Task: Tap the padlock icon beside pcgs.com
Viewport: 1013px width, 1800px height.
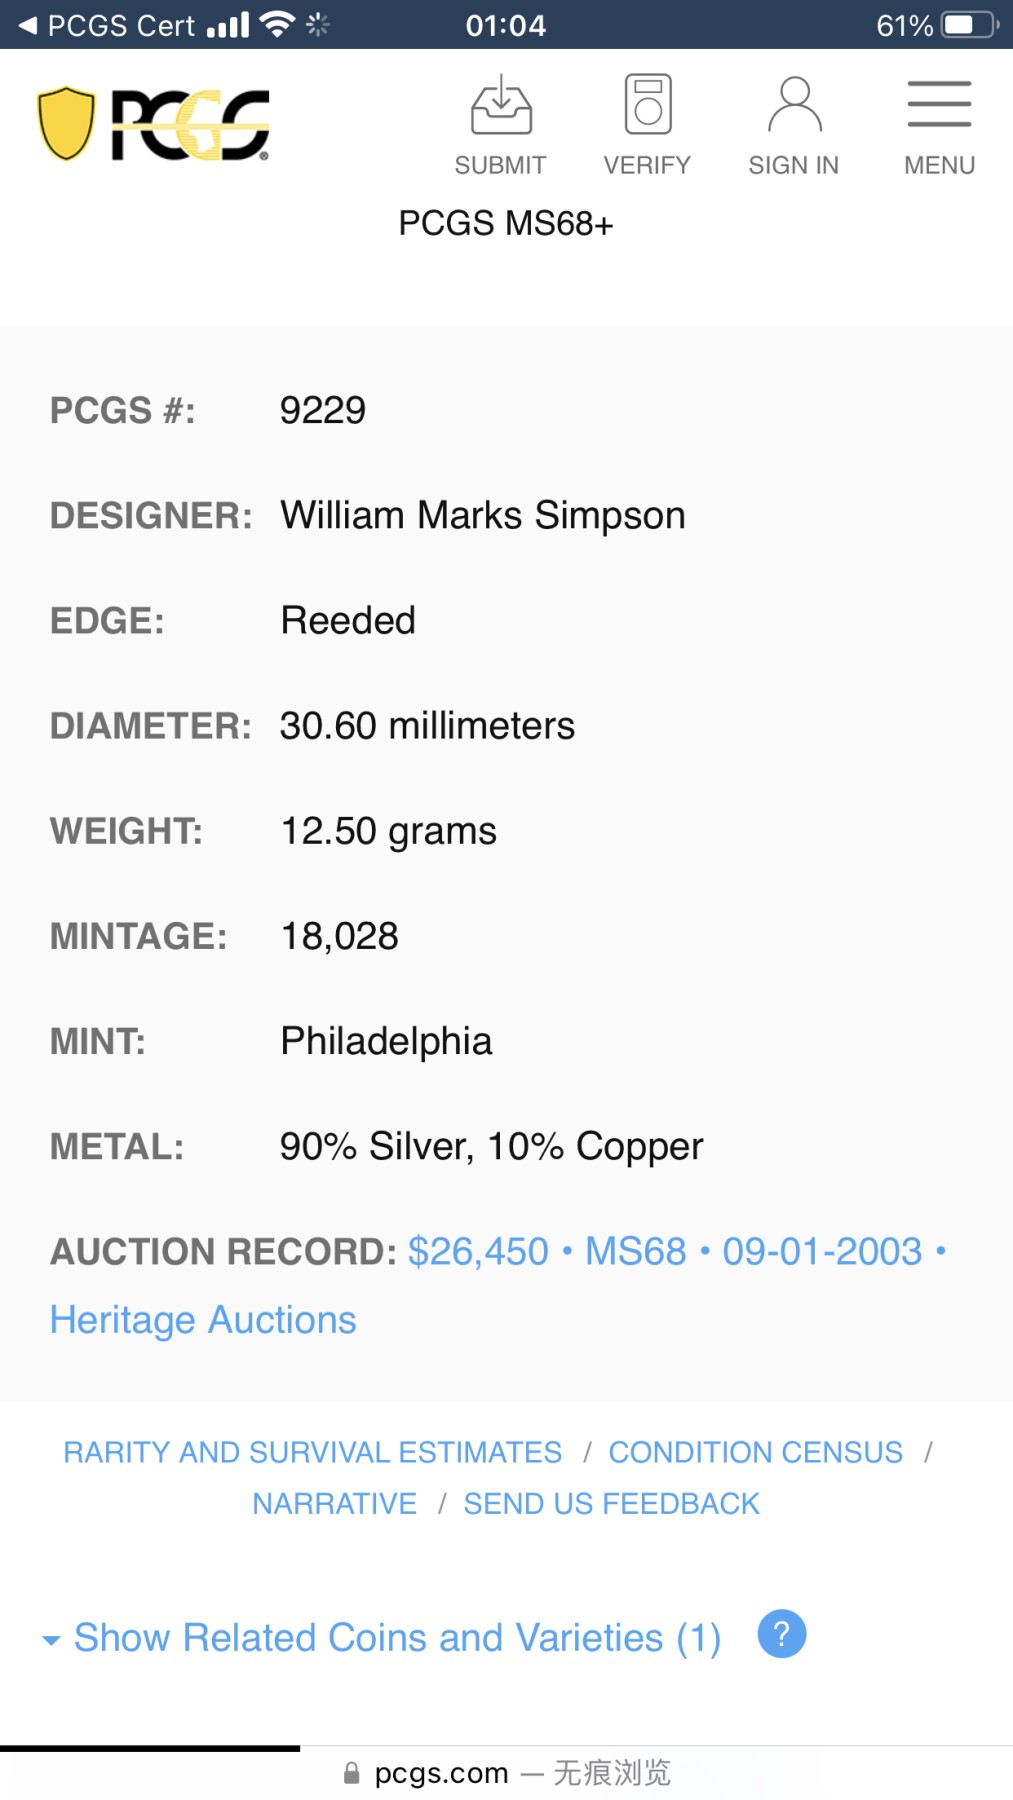Action: pyautogui.click(x=351, y=1773)
